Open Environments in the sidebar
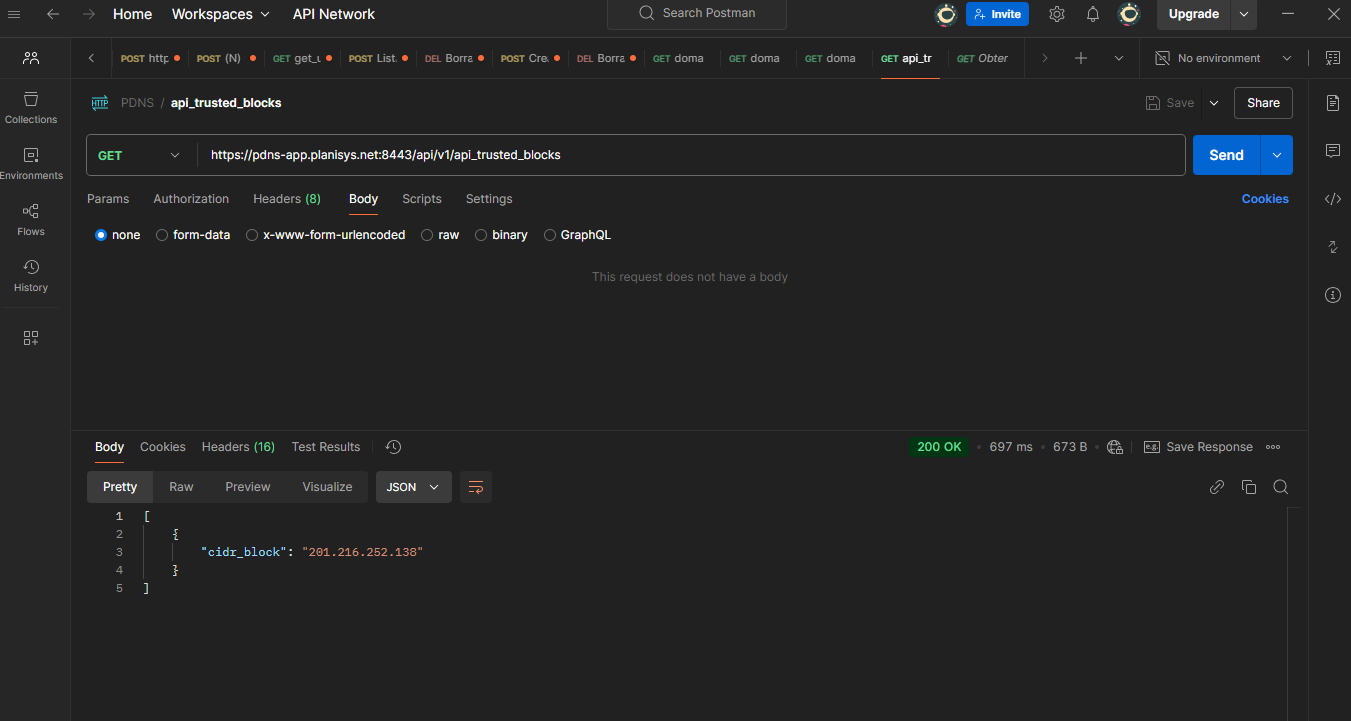The width and height of the screenshot is (1351, 721). pos(31,164)
